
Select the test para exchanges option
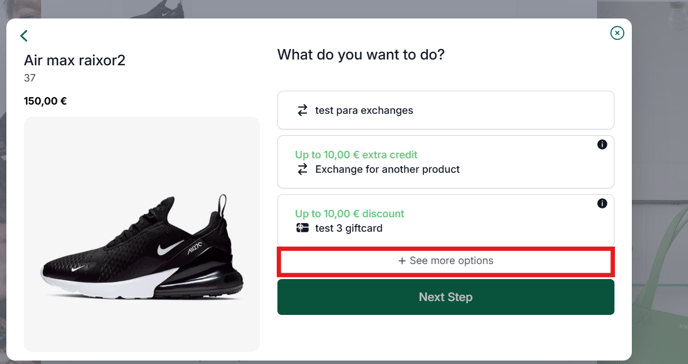tap(446, 110)
